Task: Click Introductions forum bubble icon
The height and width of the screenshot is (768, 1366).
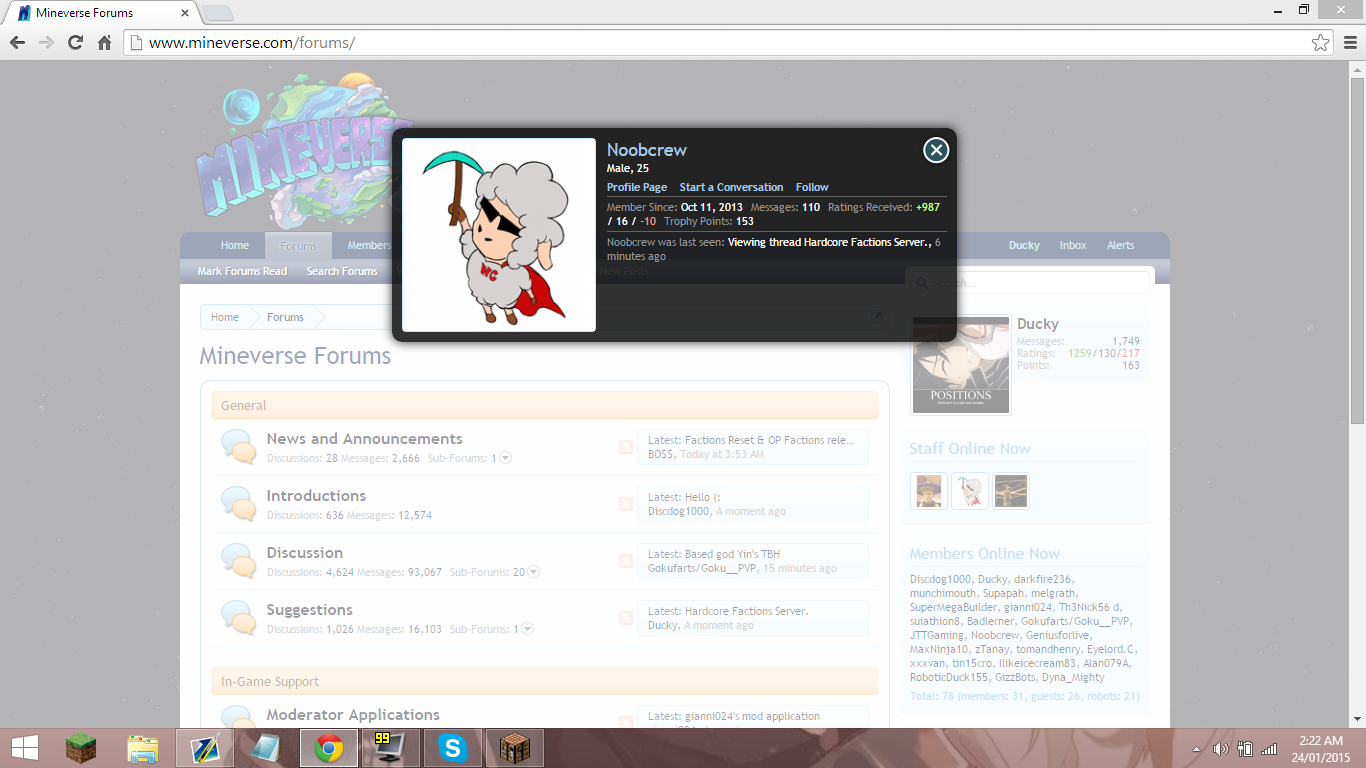Action: point(238,504)
